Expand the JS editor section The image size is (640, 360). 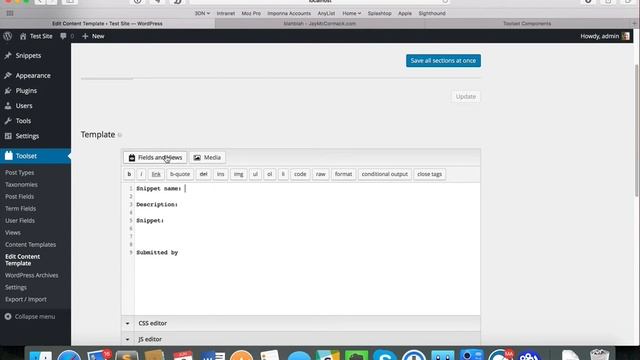pyautogui.click(x=301, y=339)
